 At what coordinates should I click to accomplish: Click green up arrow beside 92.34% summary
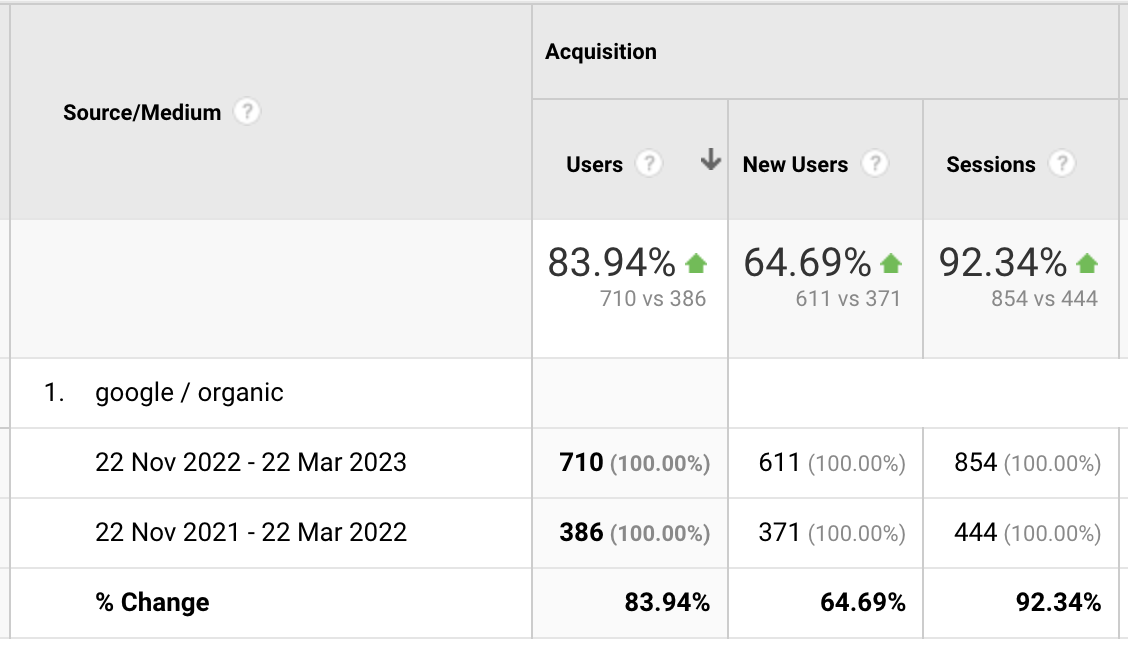pyautogui.click(x=1087, y=264)
